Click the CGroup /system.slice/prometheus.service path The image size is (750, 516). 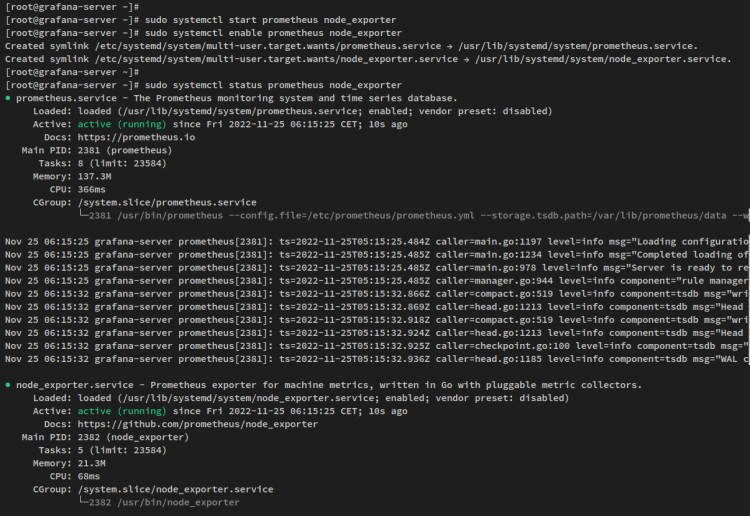coord(167,202)
